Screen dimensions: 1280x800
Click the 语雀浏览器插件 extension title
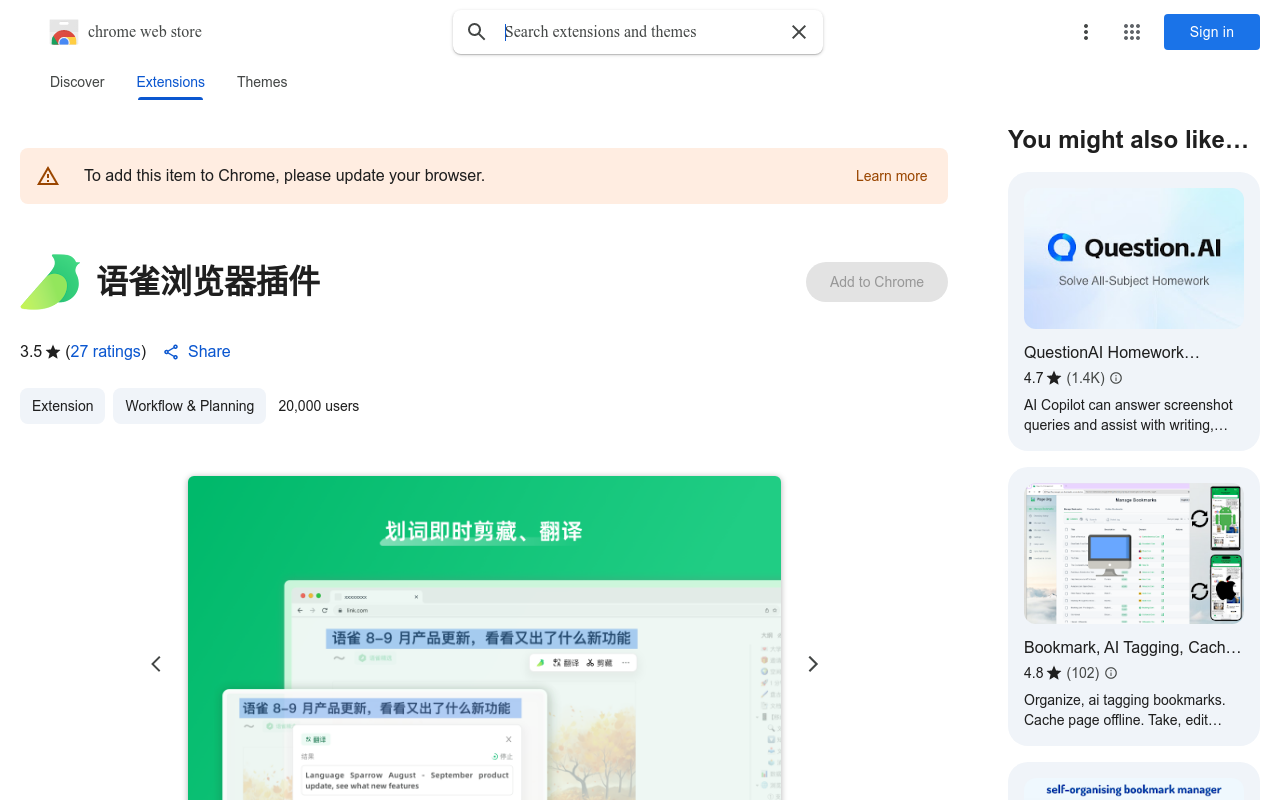point(209,282)
